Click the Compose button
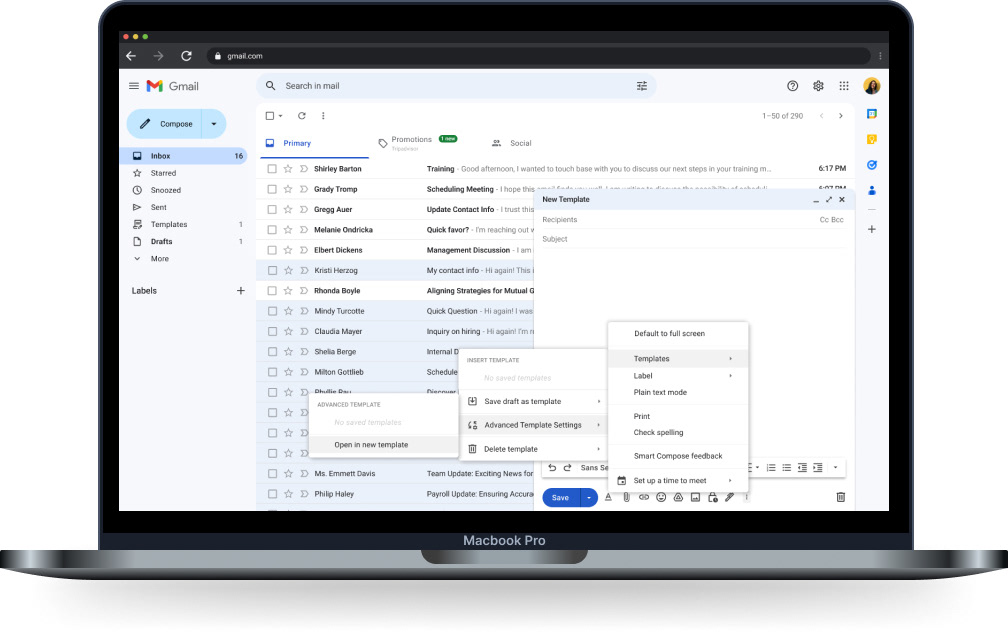 (166, 124)
